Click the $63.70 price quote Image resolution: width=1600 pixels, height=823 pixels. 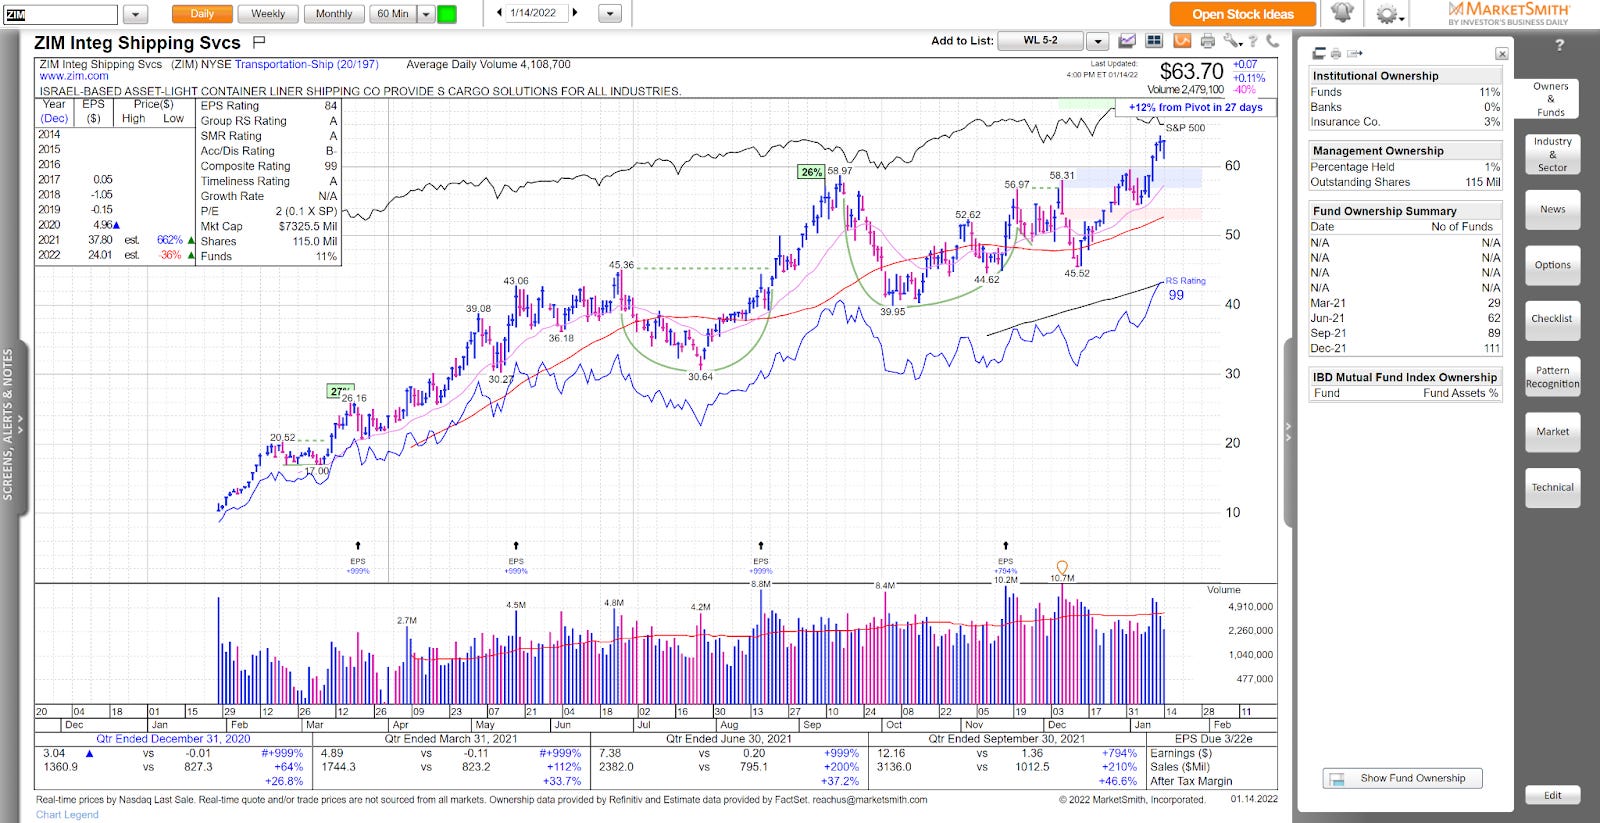(x=1191, y=71)
